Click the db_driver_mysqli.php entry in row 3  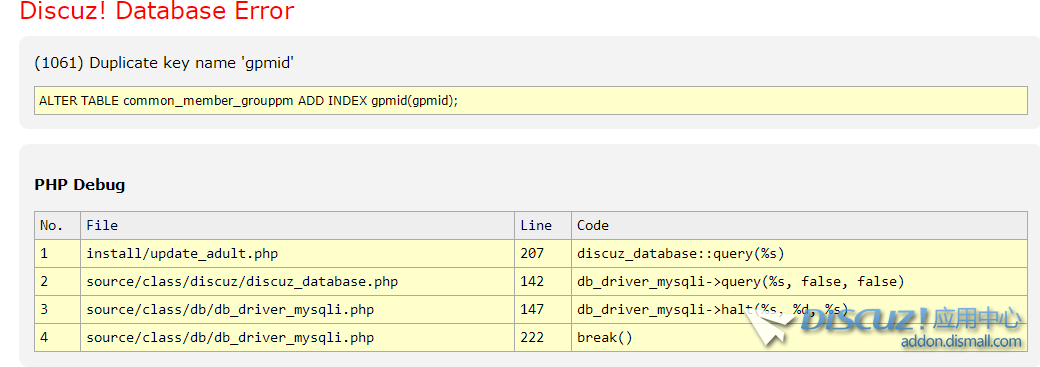(297, 309)
